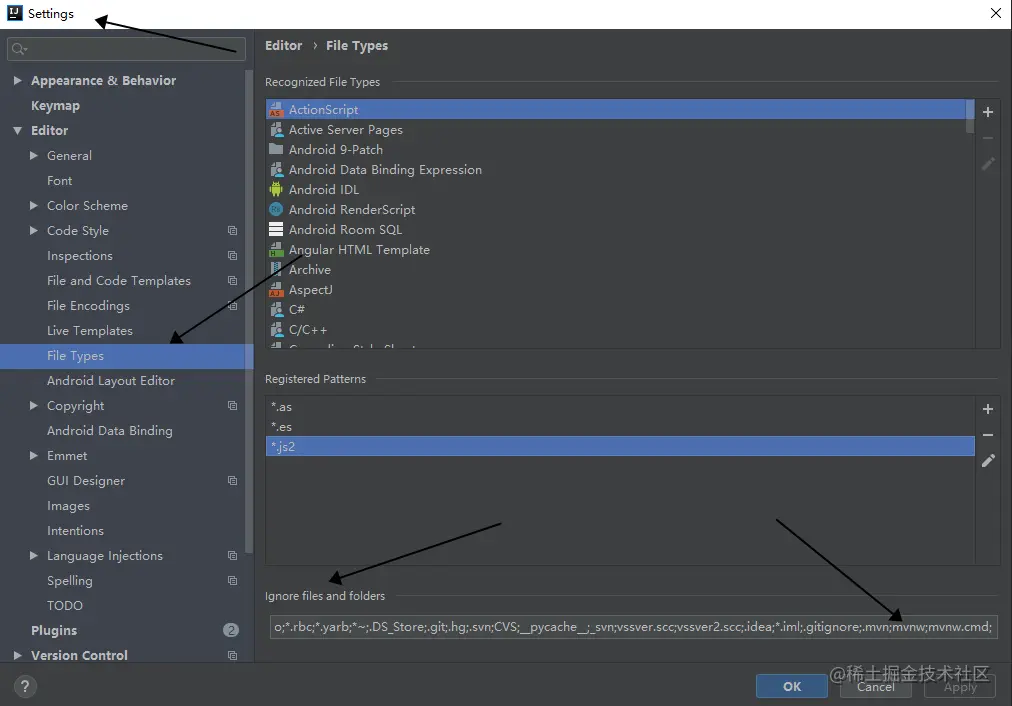The width and height of the screenshot is (1012, 706).
Task: Click the Angular HTML Template icon
Action: point(276,250)
